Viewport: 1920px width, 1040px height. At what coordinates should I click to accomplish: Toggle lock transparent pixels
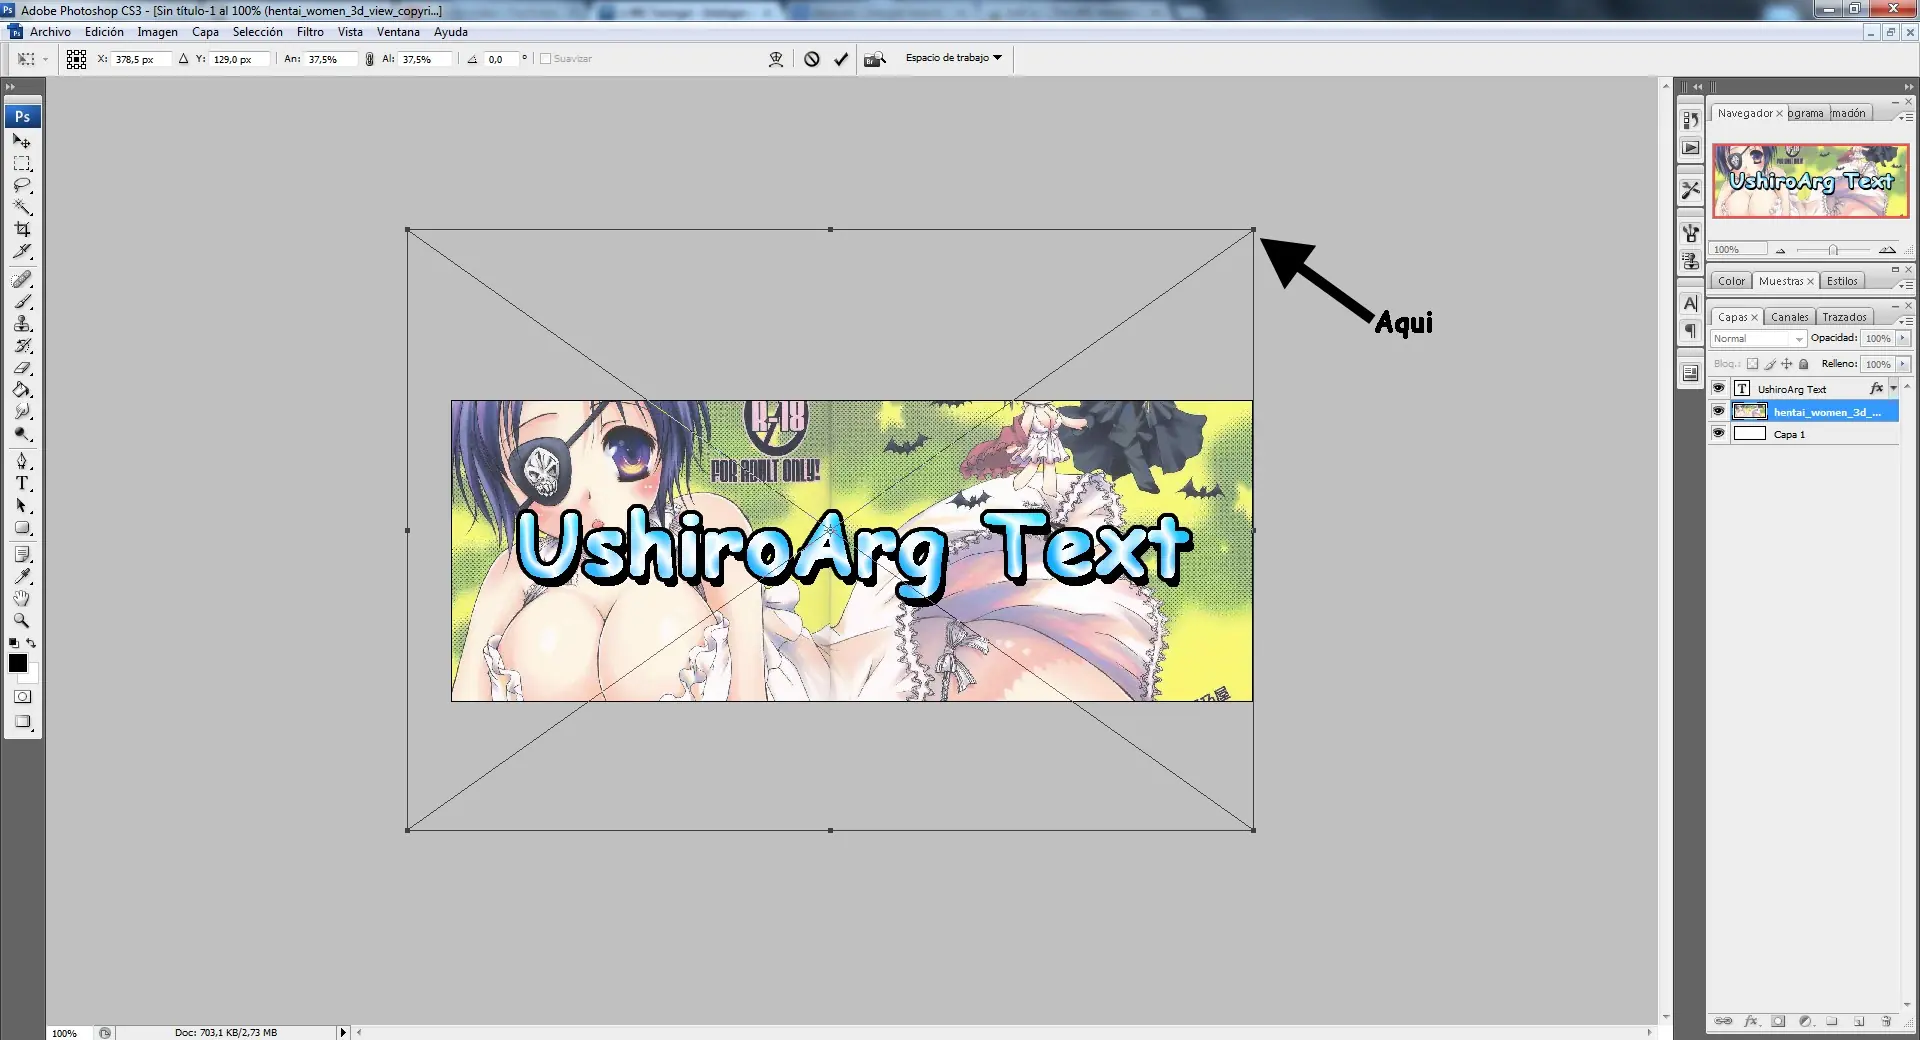coord(1752,364)
